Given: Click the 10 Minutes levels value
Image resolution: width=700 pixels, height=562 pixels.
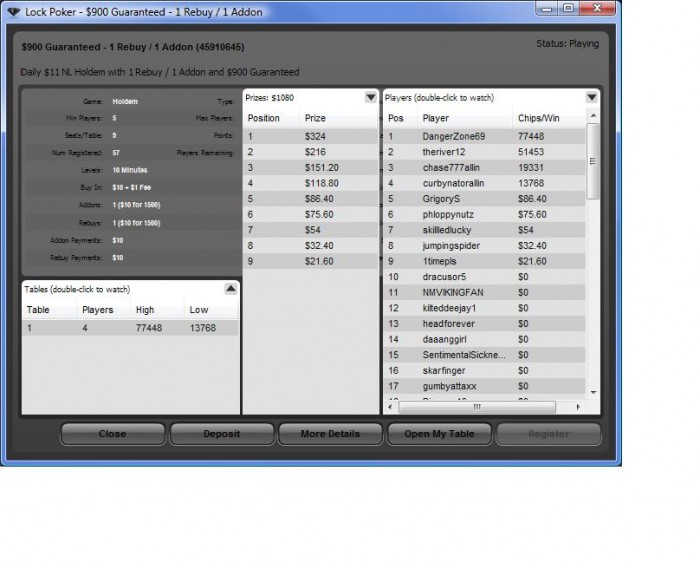Looking at the screenshot, I should tap(130, 170).
